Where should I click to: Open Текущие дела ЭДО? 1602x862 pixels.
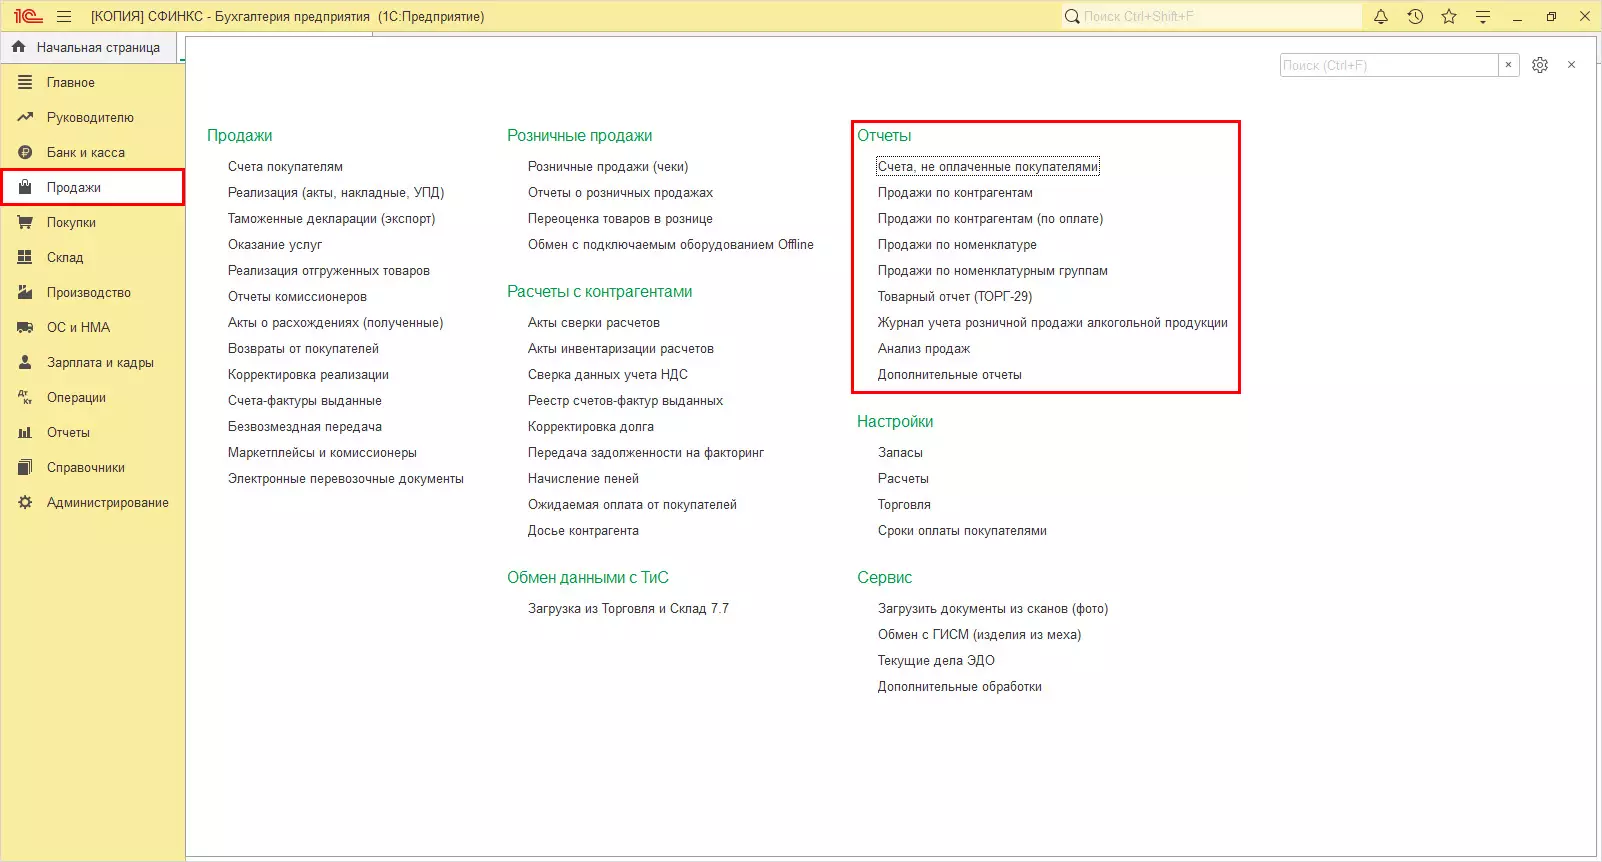[x=936, y=660]
